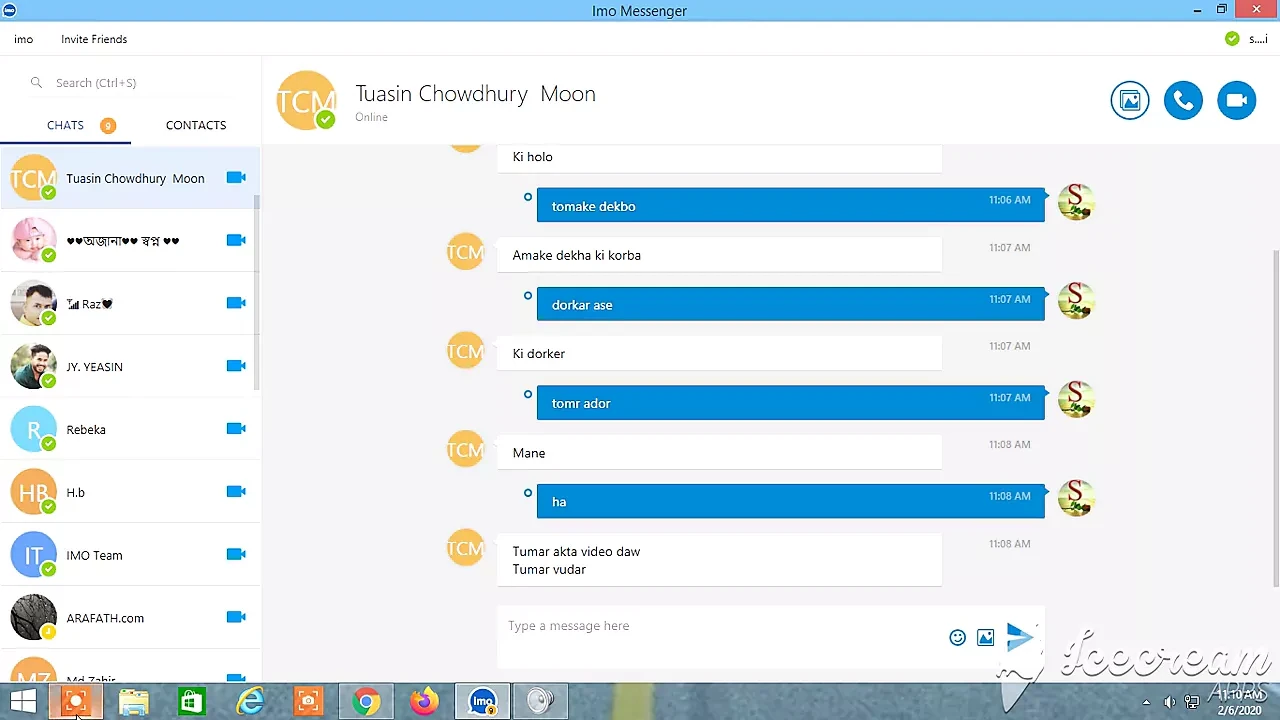
Task: Select the 'Ki dorker' received message
Action: pyautogui.click(x=719, y=354)
